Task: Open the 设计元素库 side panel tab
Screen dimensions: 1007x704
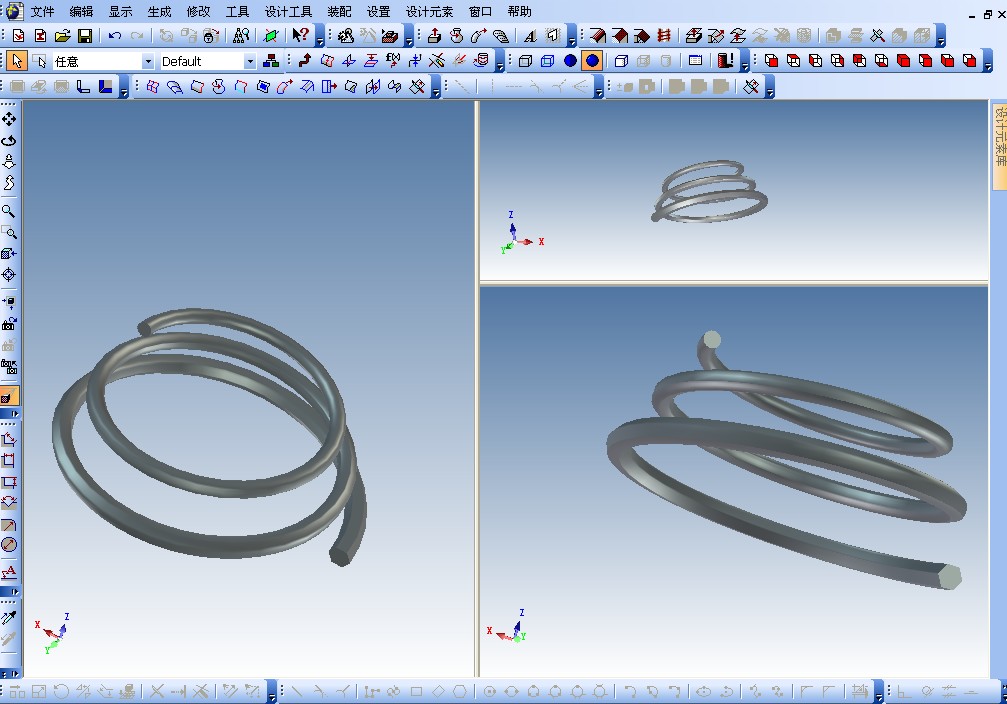Action: pyautogui.click(x=999, y=146)
